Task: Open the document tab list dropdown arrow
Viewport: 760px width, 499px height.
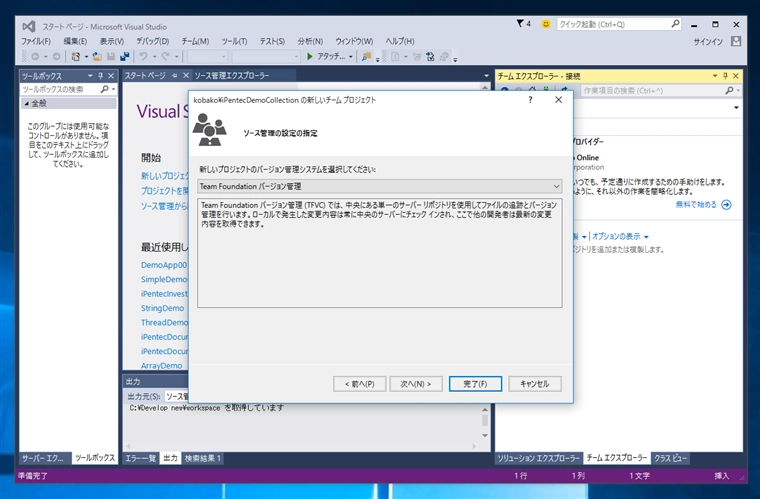Action: click(x=487, y=76)
